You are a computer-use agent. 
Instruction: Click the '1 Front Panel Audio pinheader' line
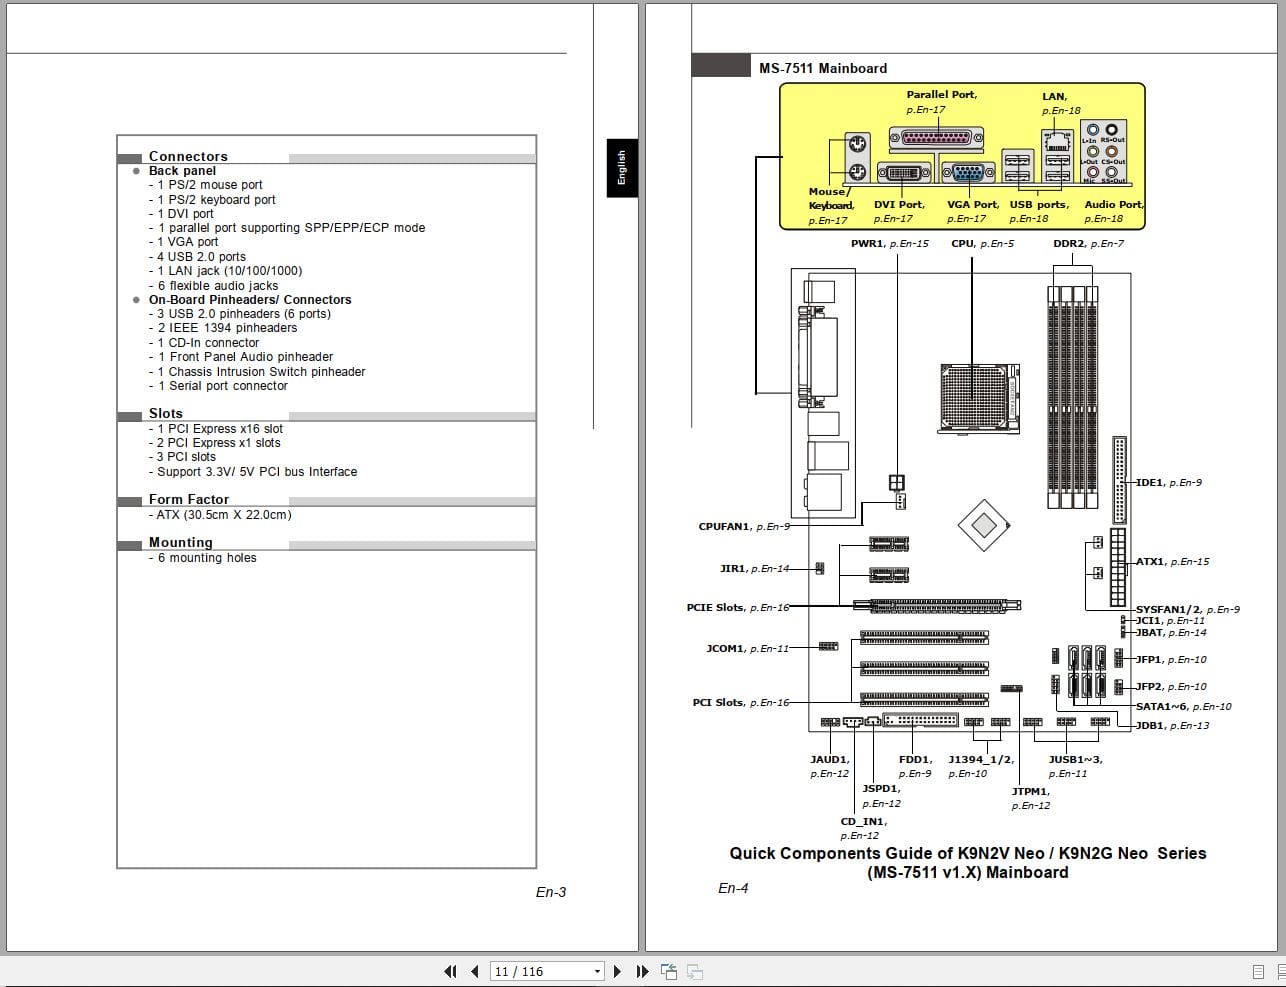pos(241,356)
